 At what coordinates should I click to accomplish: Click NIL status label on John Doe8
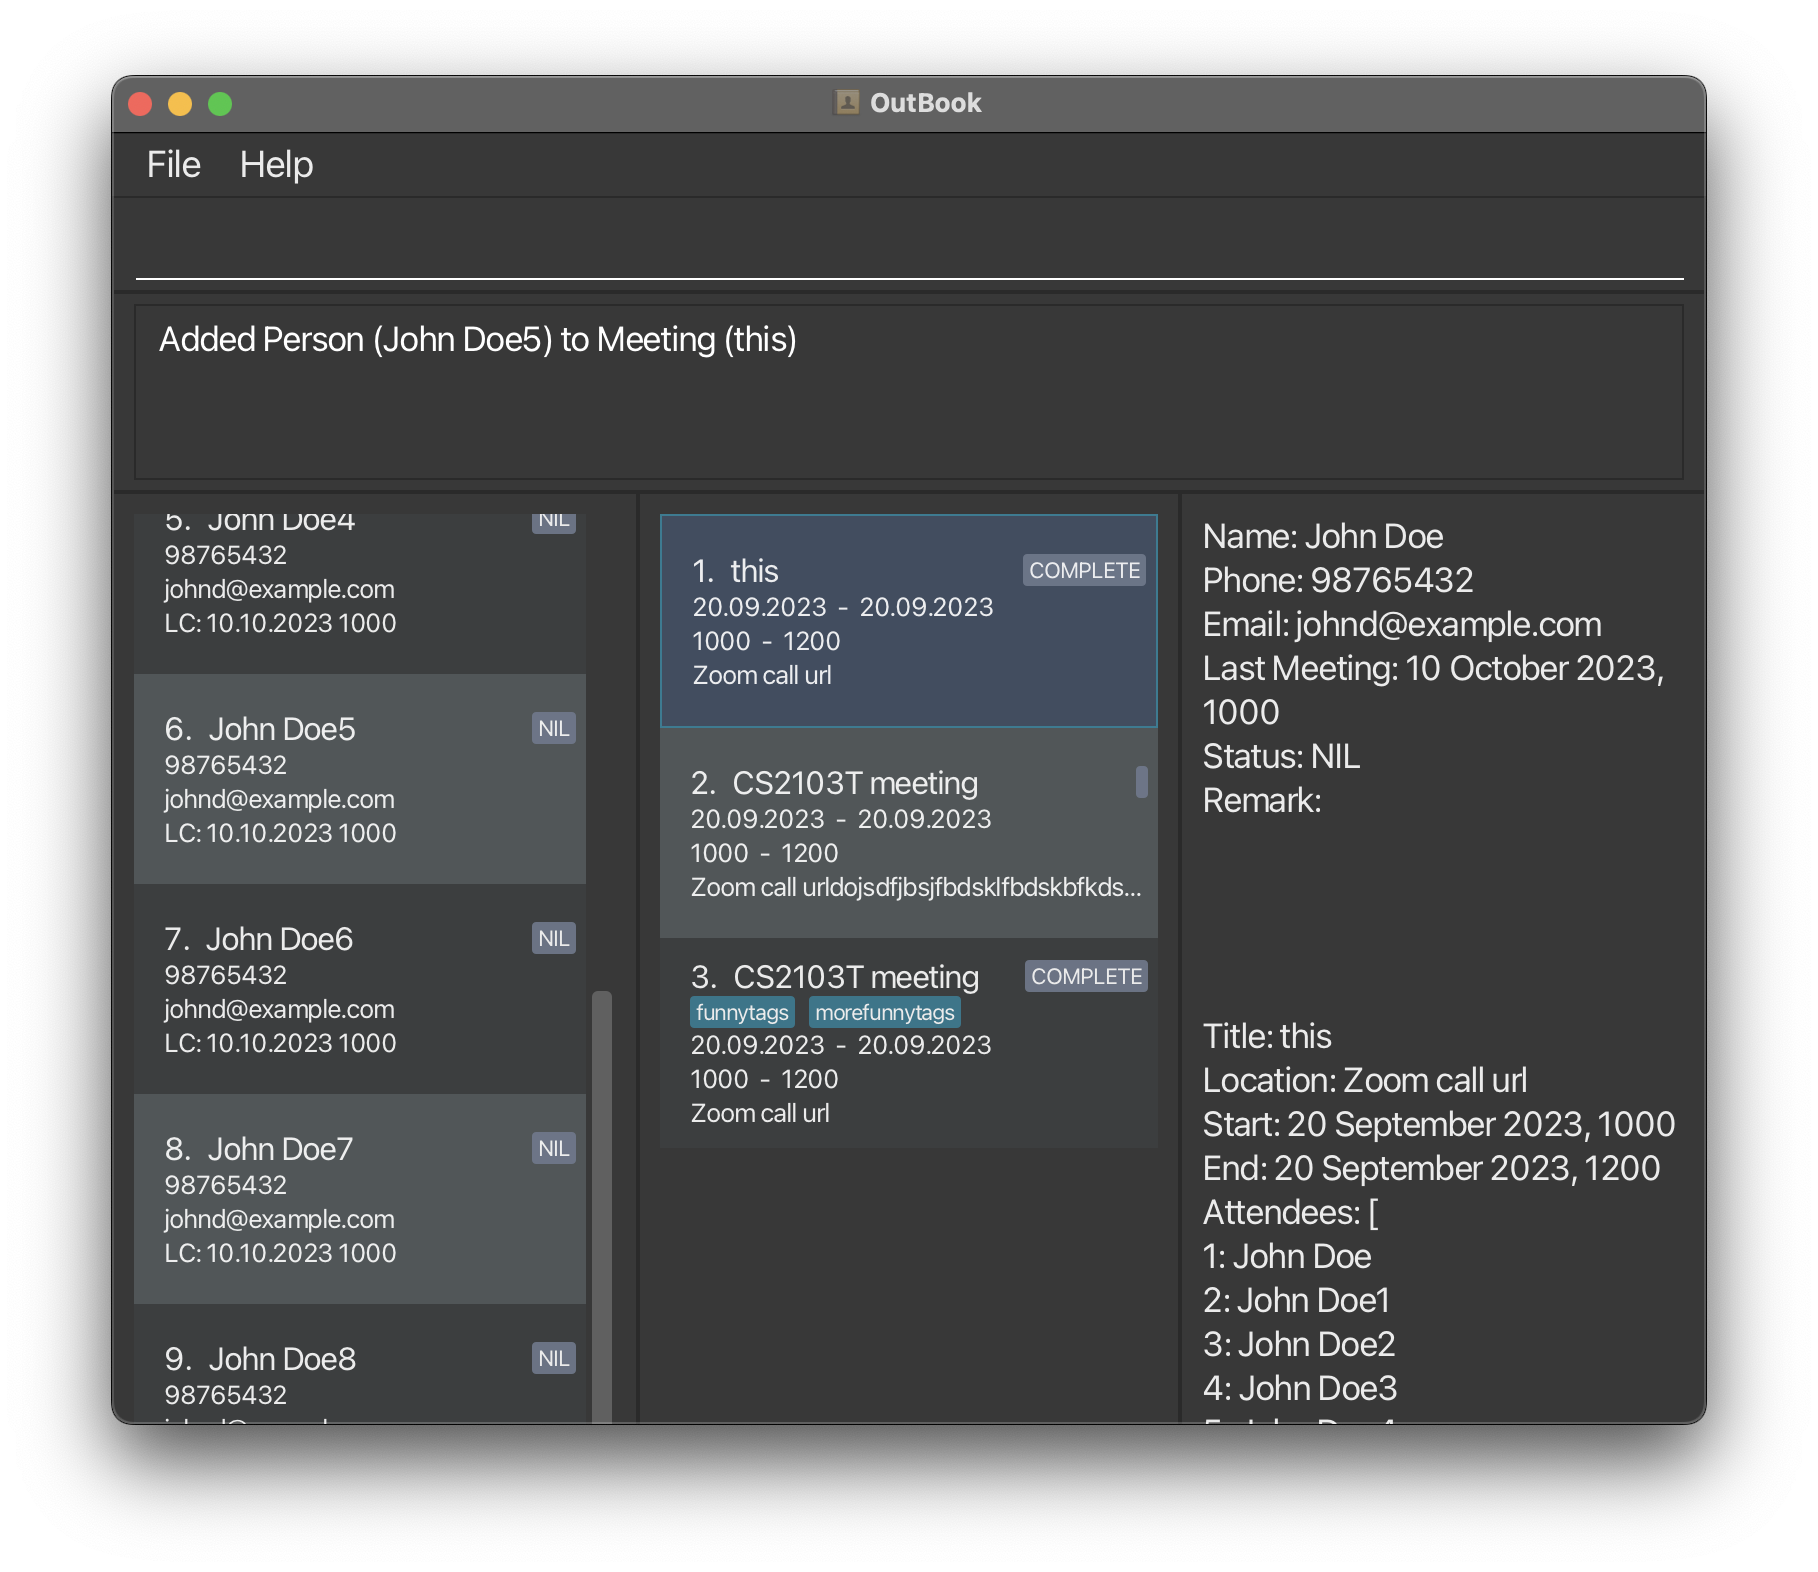tap(553, 1359)
